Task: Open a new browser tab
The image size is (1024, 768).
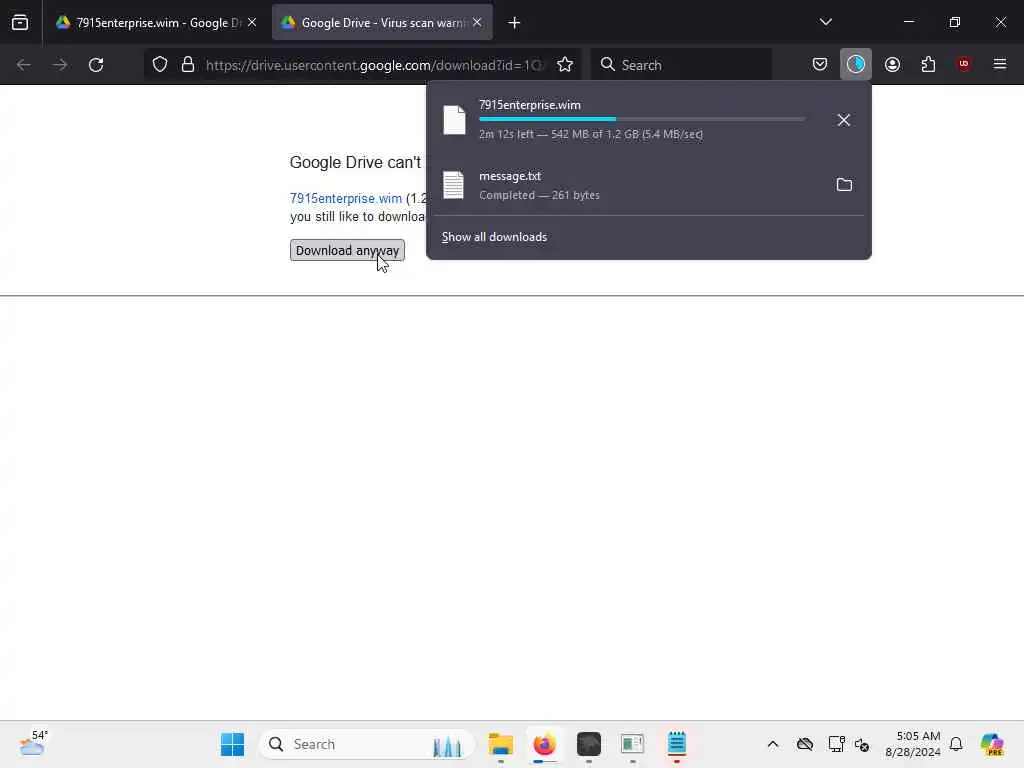Action: [x=515, y=23]
